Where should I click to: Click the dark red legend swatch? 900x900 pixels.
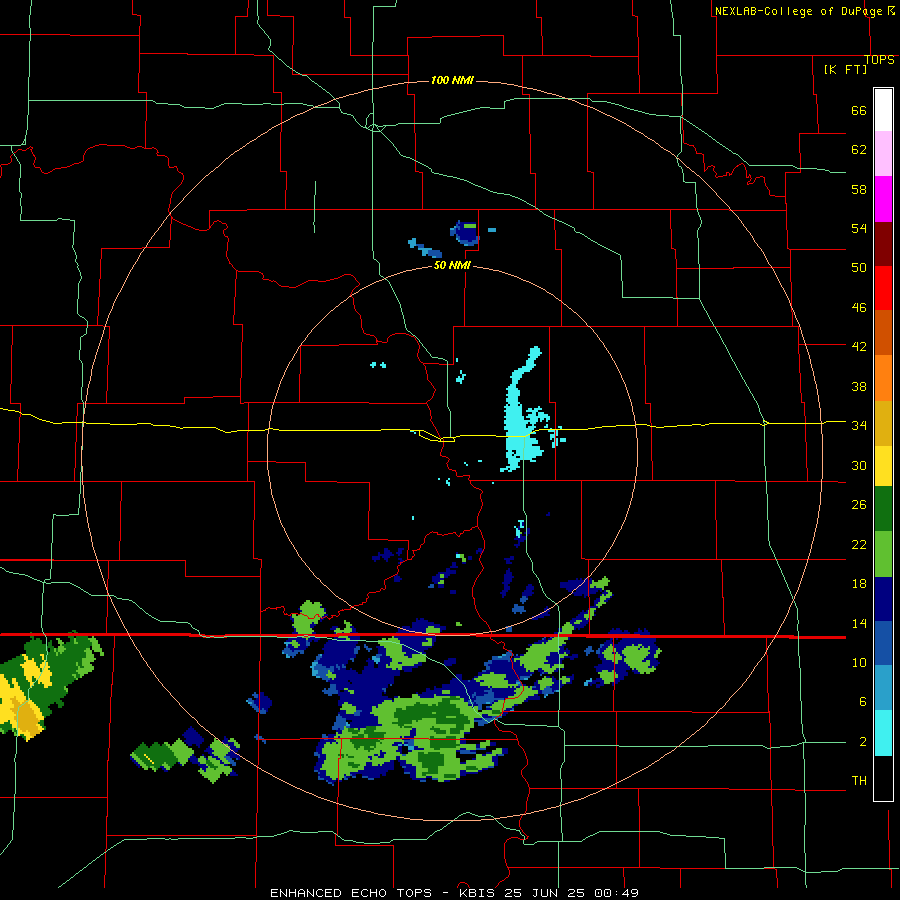click(x=883, y=243)
